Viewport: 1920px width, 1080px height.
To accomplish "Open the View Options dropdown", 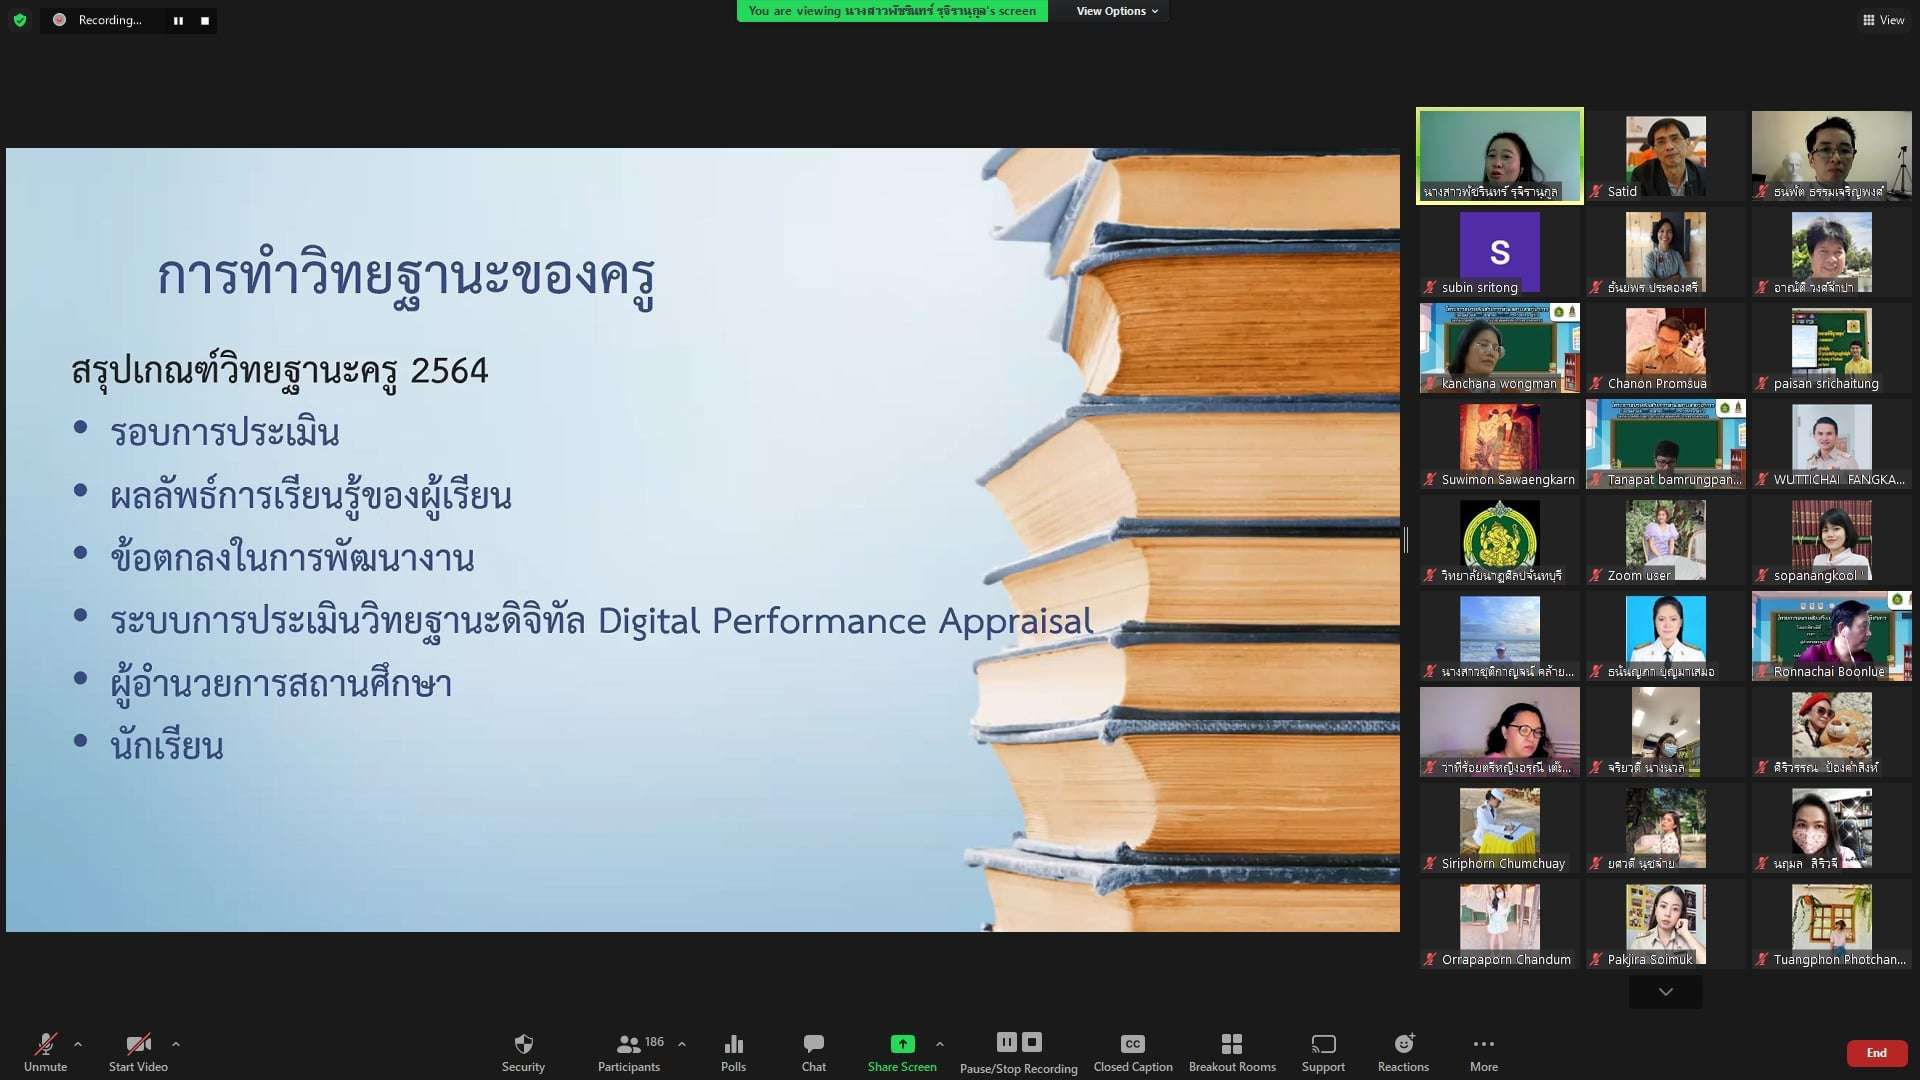I will (1117, 11).
